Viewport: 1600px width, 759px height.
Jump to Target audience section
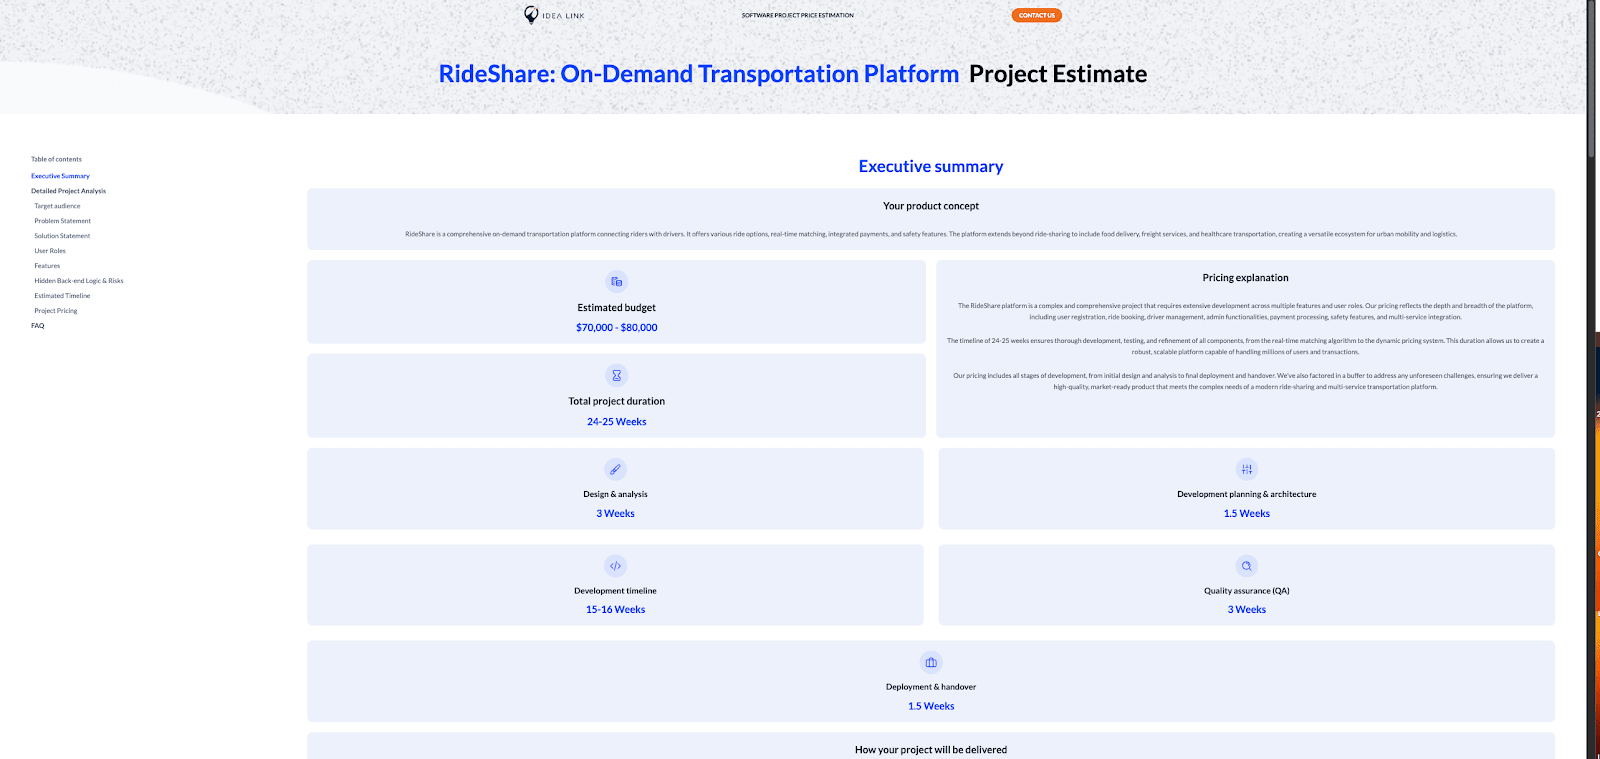[x=57, y=206]
